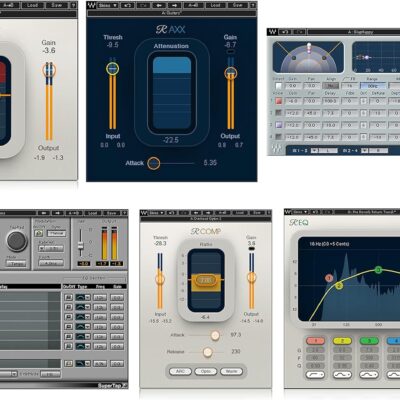Open setup dropdown in REQ toolbar
The height and width of the screenshot is (400, 400).
pos(300,212)
